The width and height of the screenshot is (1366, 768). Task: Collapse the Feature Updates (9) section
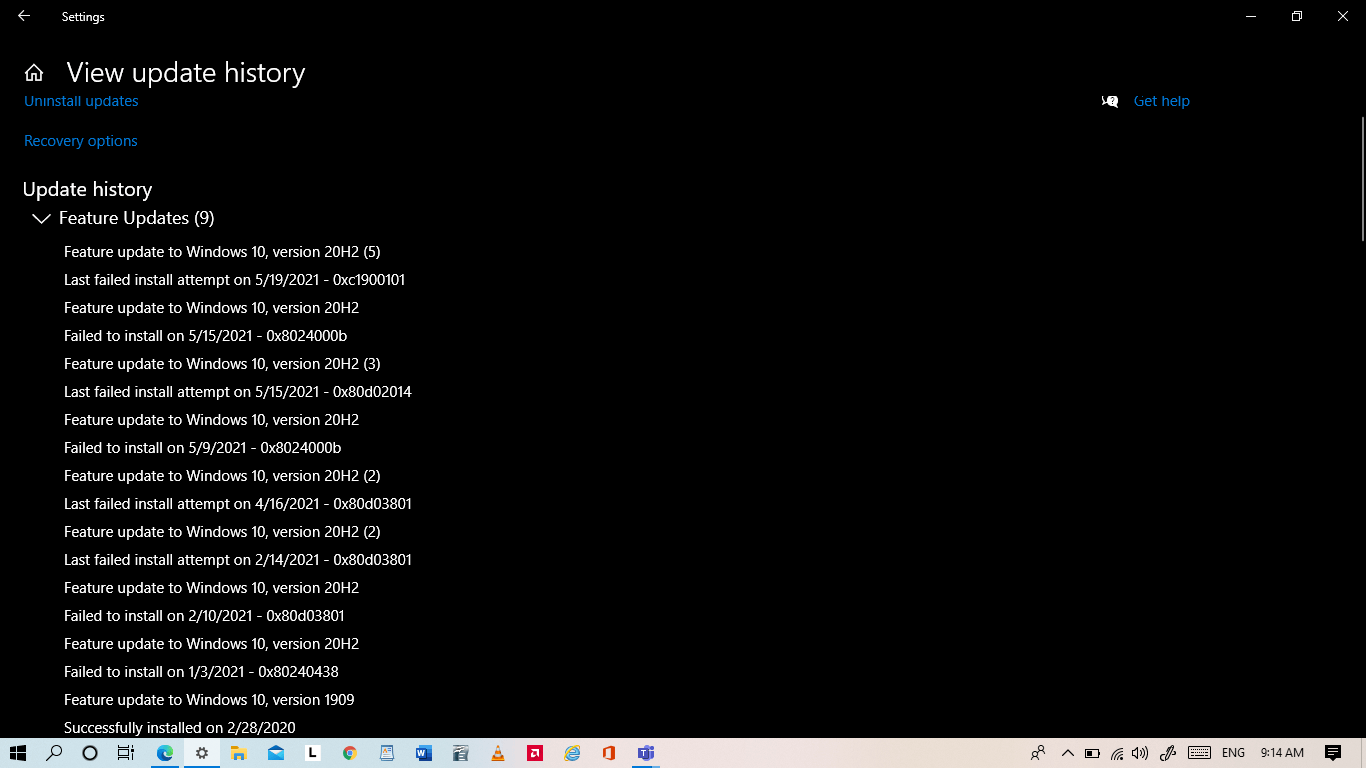tap(41, 218)
